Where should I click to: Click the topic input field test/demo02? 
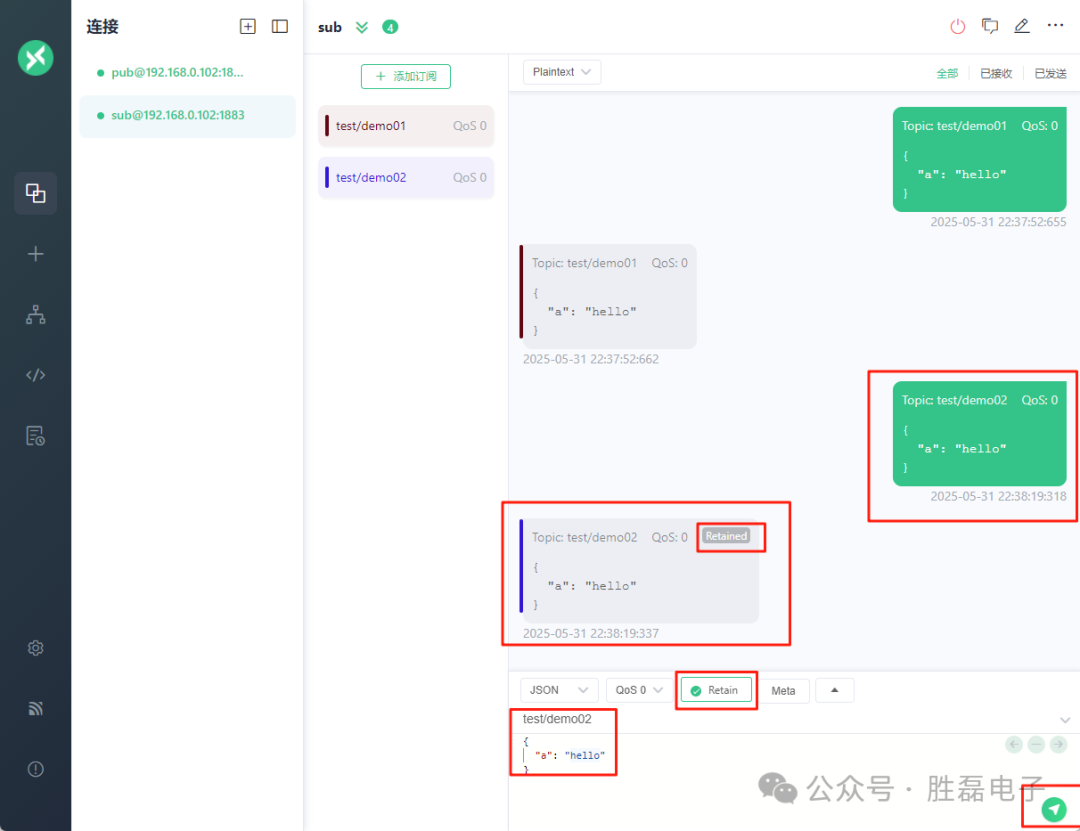tap(785, 719)
